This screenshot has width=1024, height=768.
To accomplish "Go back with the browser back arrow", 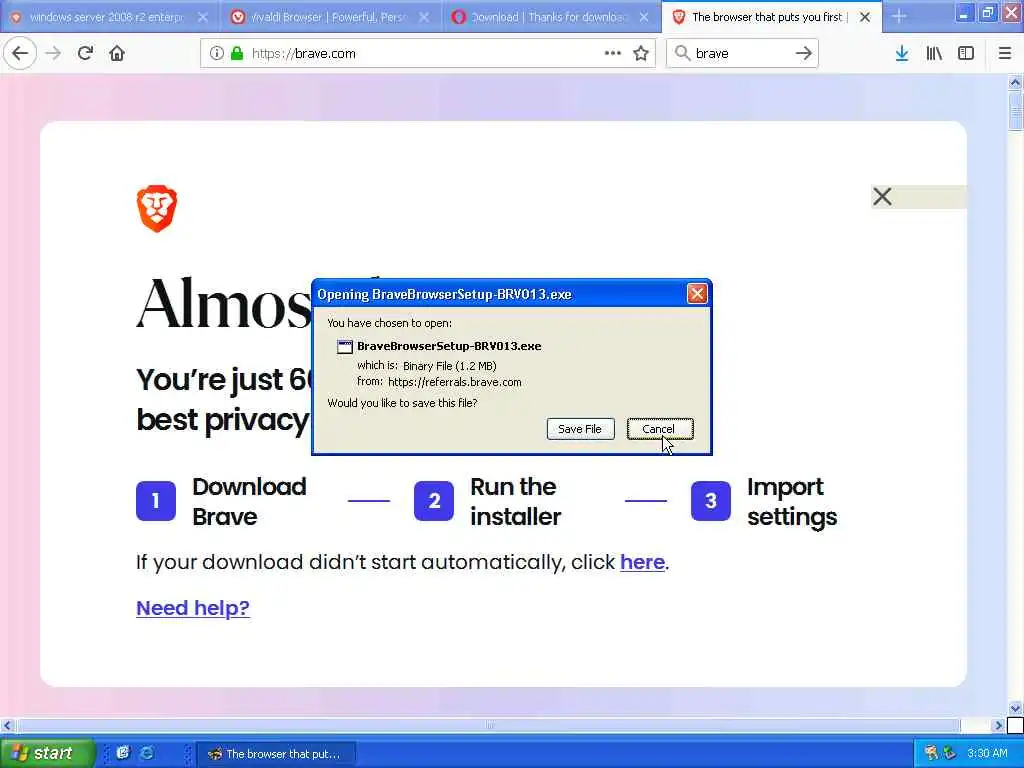I will click(x=20, y=54).
